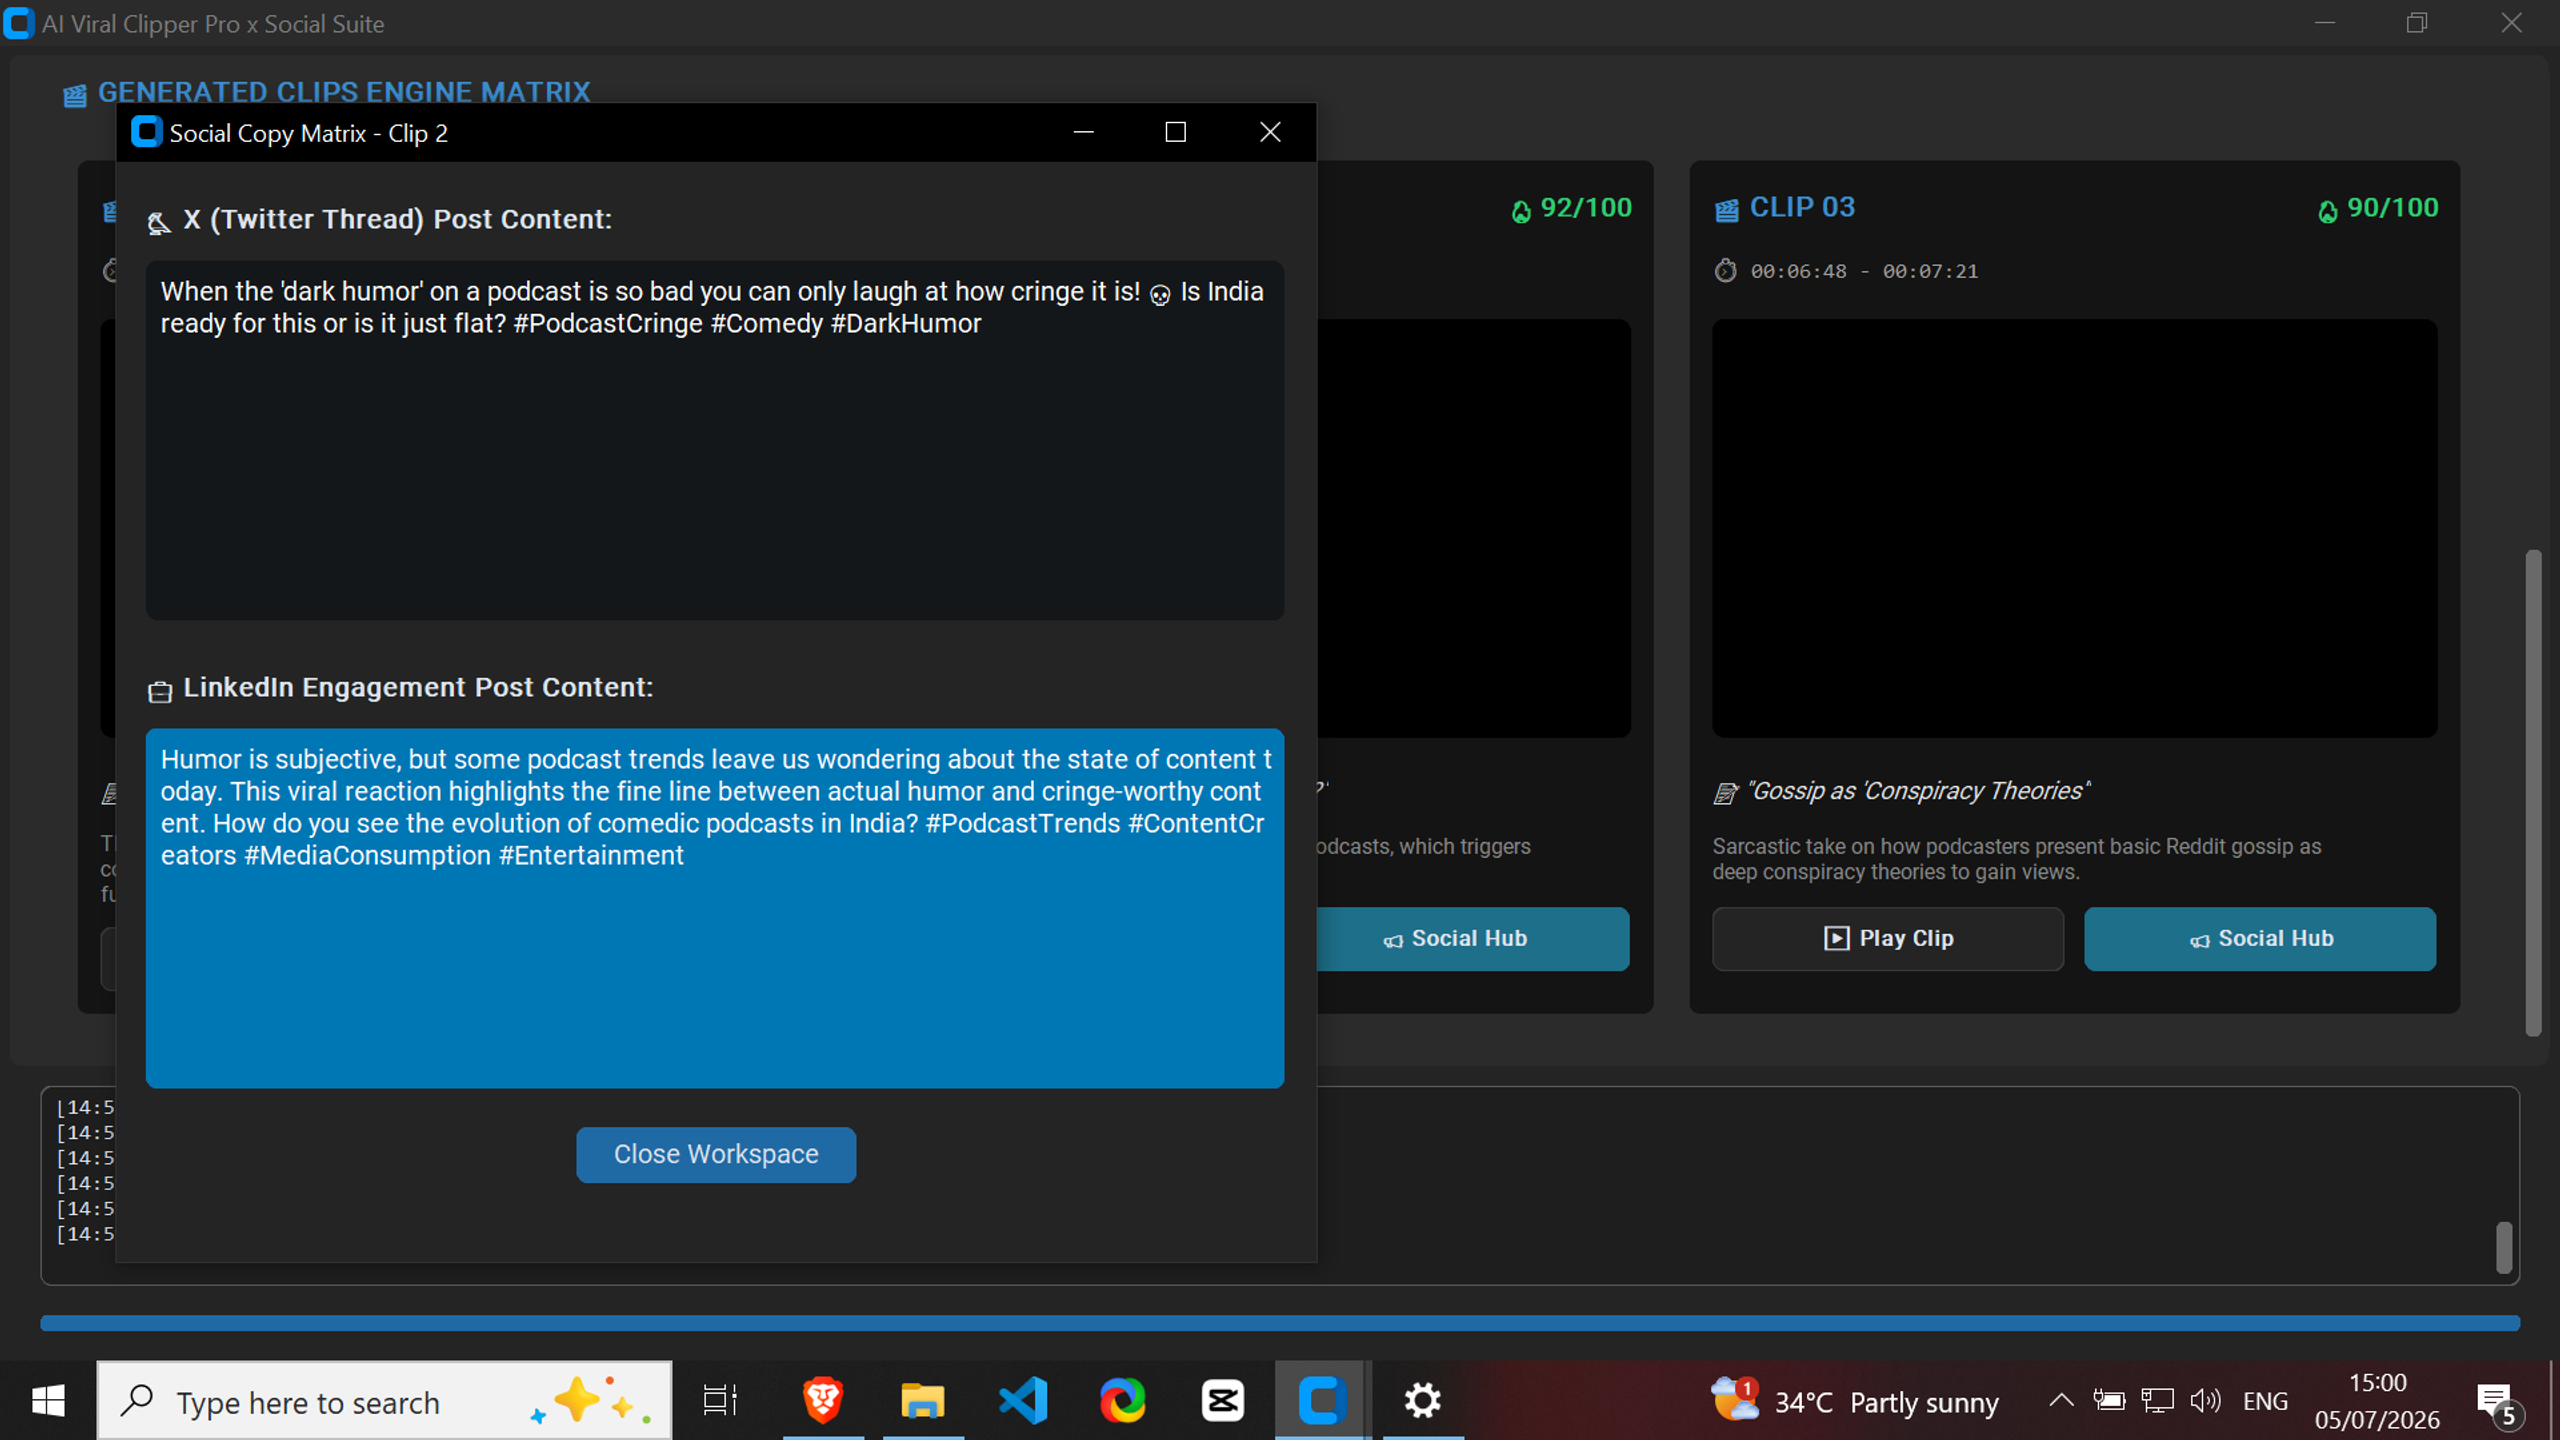Click the megaphone icon beside X post heading
The width and height of the screenshot is (2560, 1440).
(159, 222)
